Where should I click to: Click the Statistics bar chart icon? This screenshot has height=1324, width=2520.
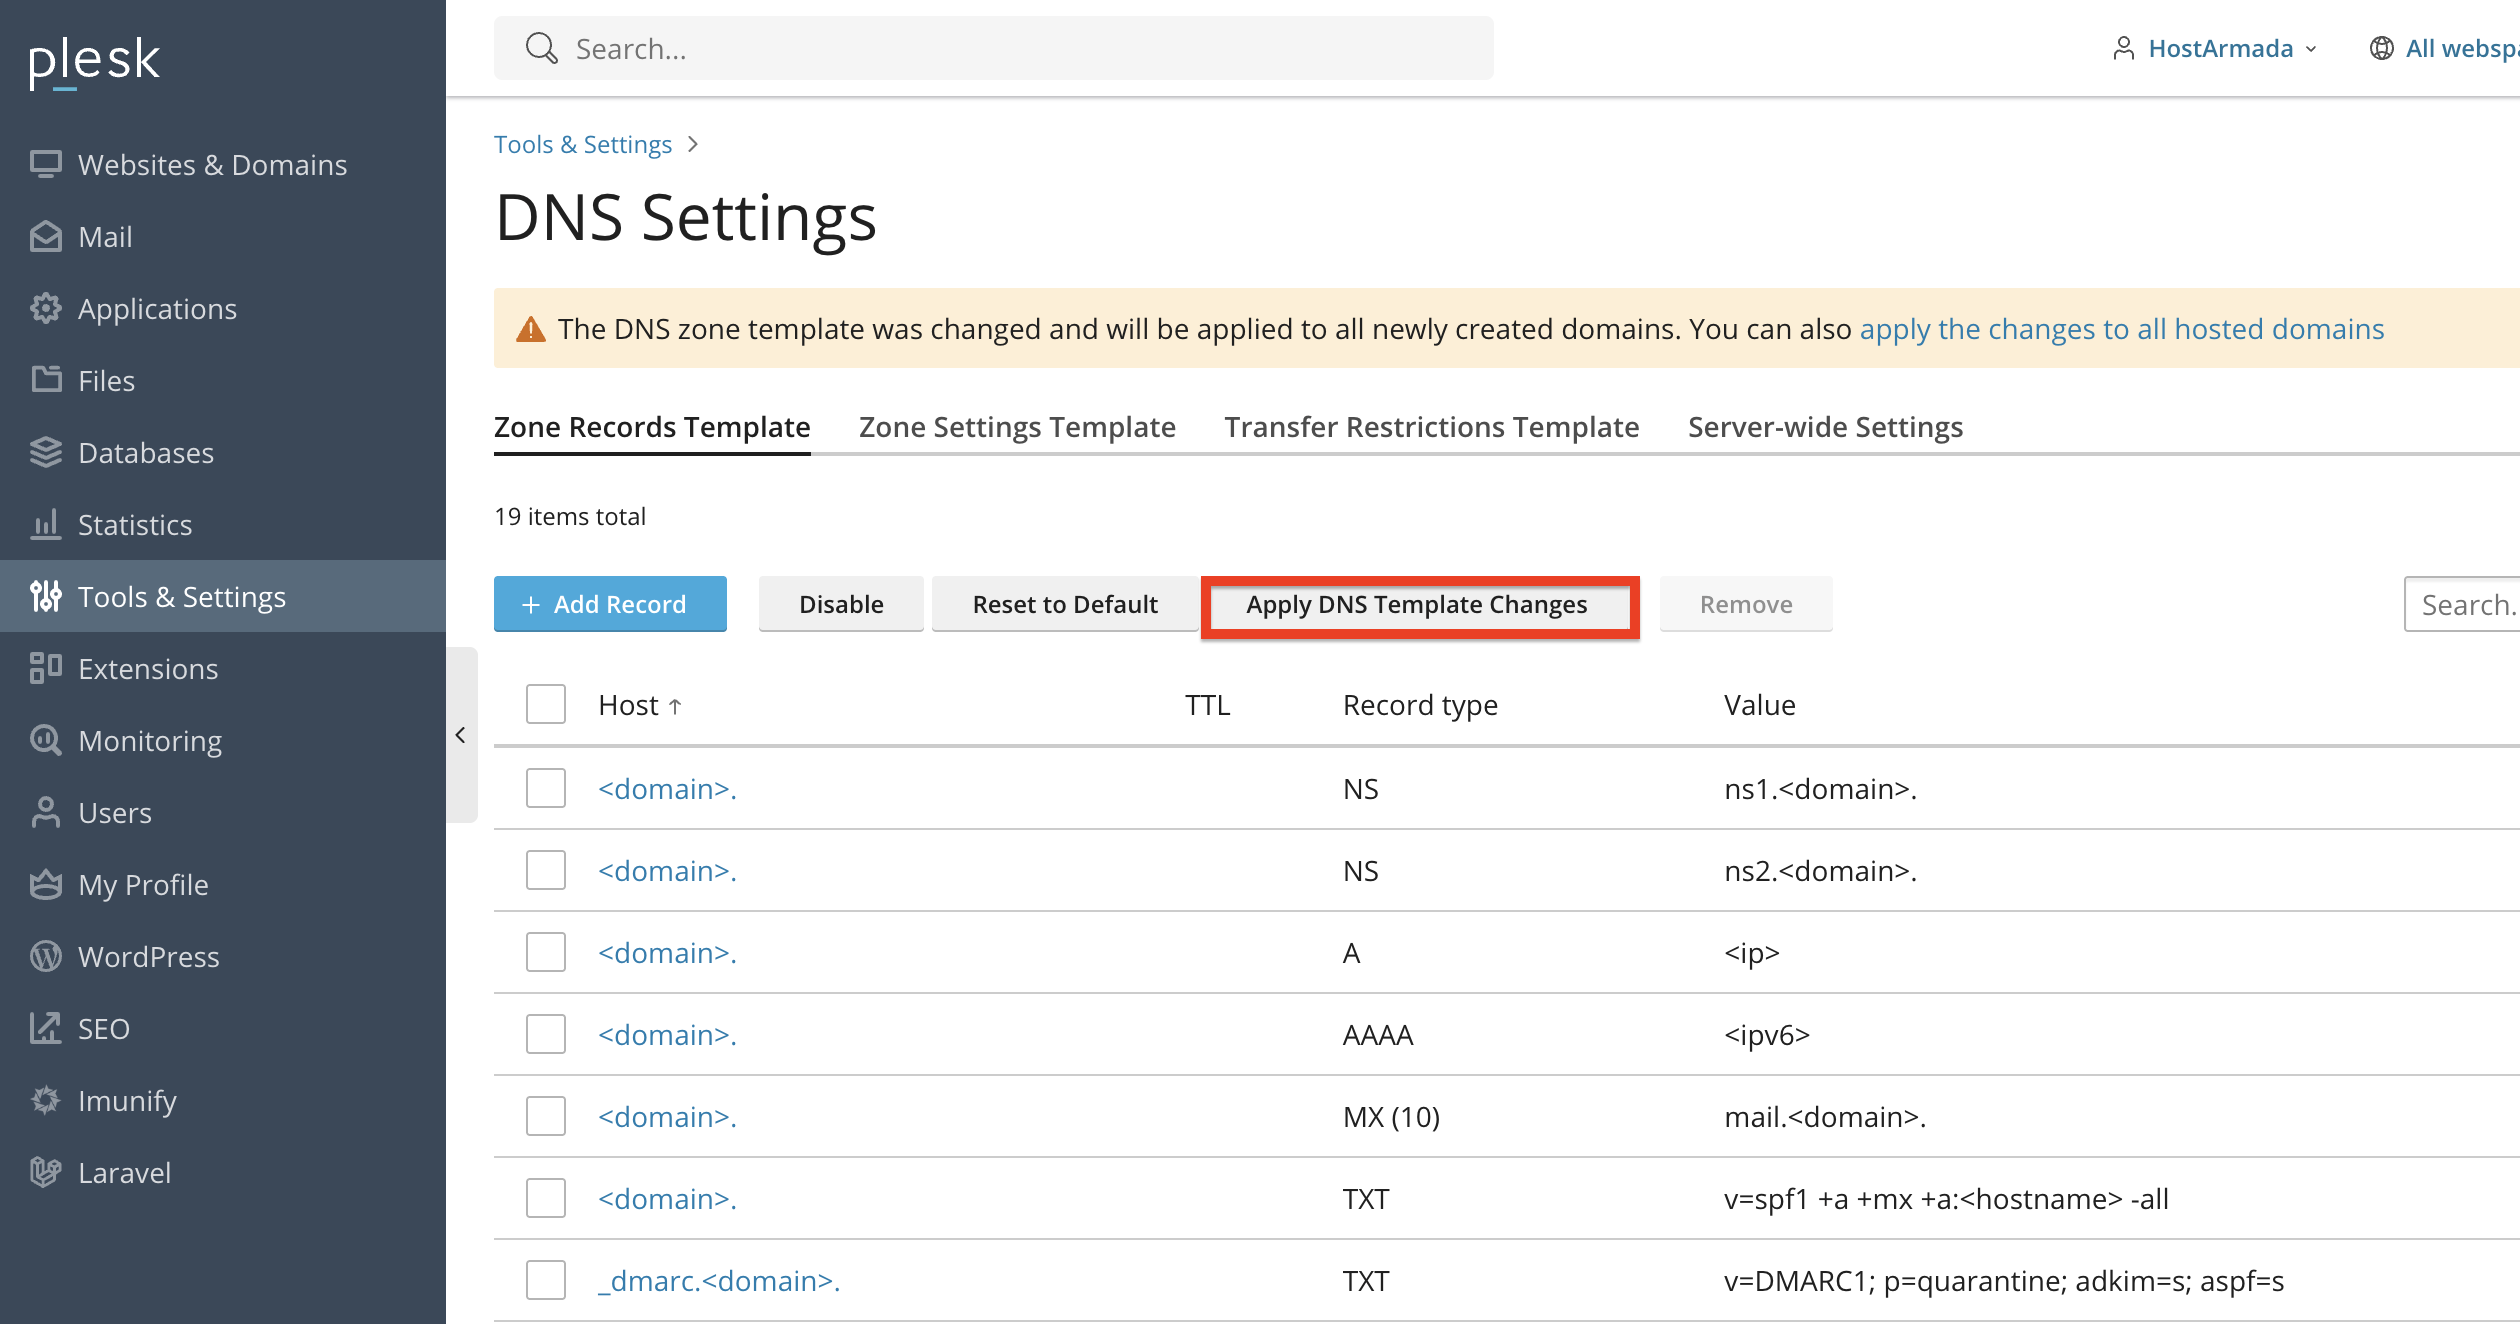pos(46,525)
